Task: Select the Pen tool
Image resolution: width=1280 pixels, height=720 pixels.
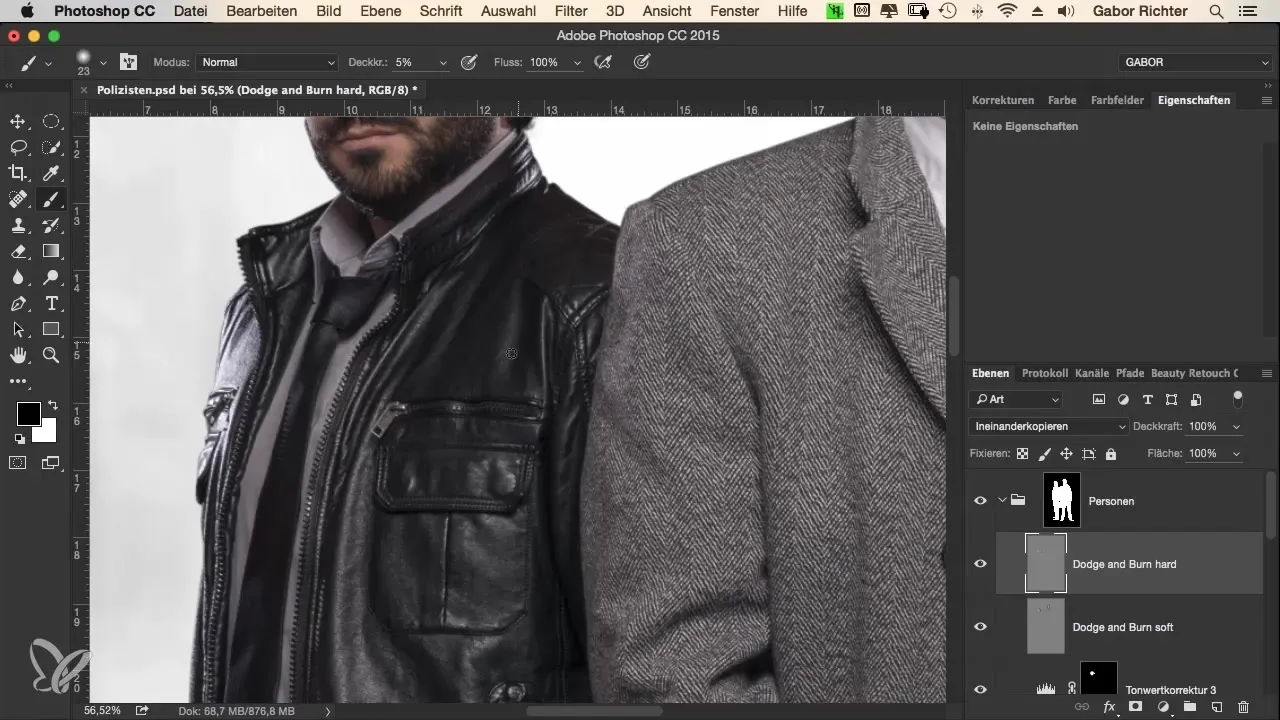Action: click(18, 304)
